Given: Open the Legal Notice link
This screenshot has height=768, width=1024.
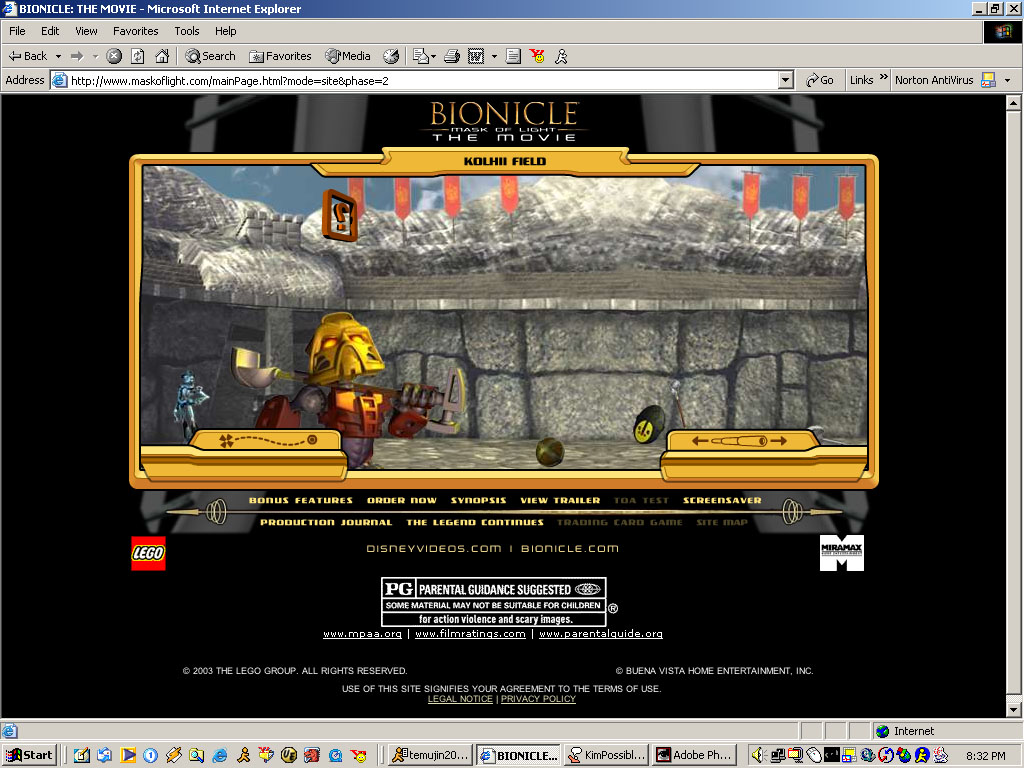Looking at the screenshot, I should coord(460,699).
